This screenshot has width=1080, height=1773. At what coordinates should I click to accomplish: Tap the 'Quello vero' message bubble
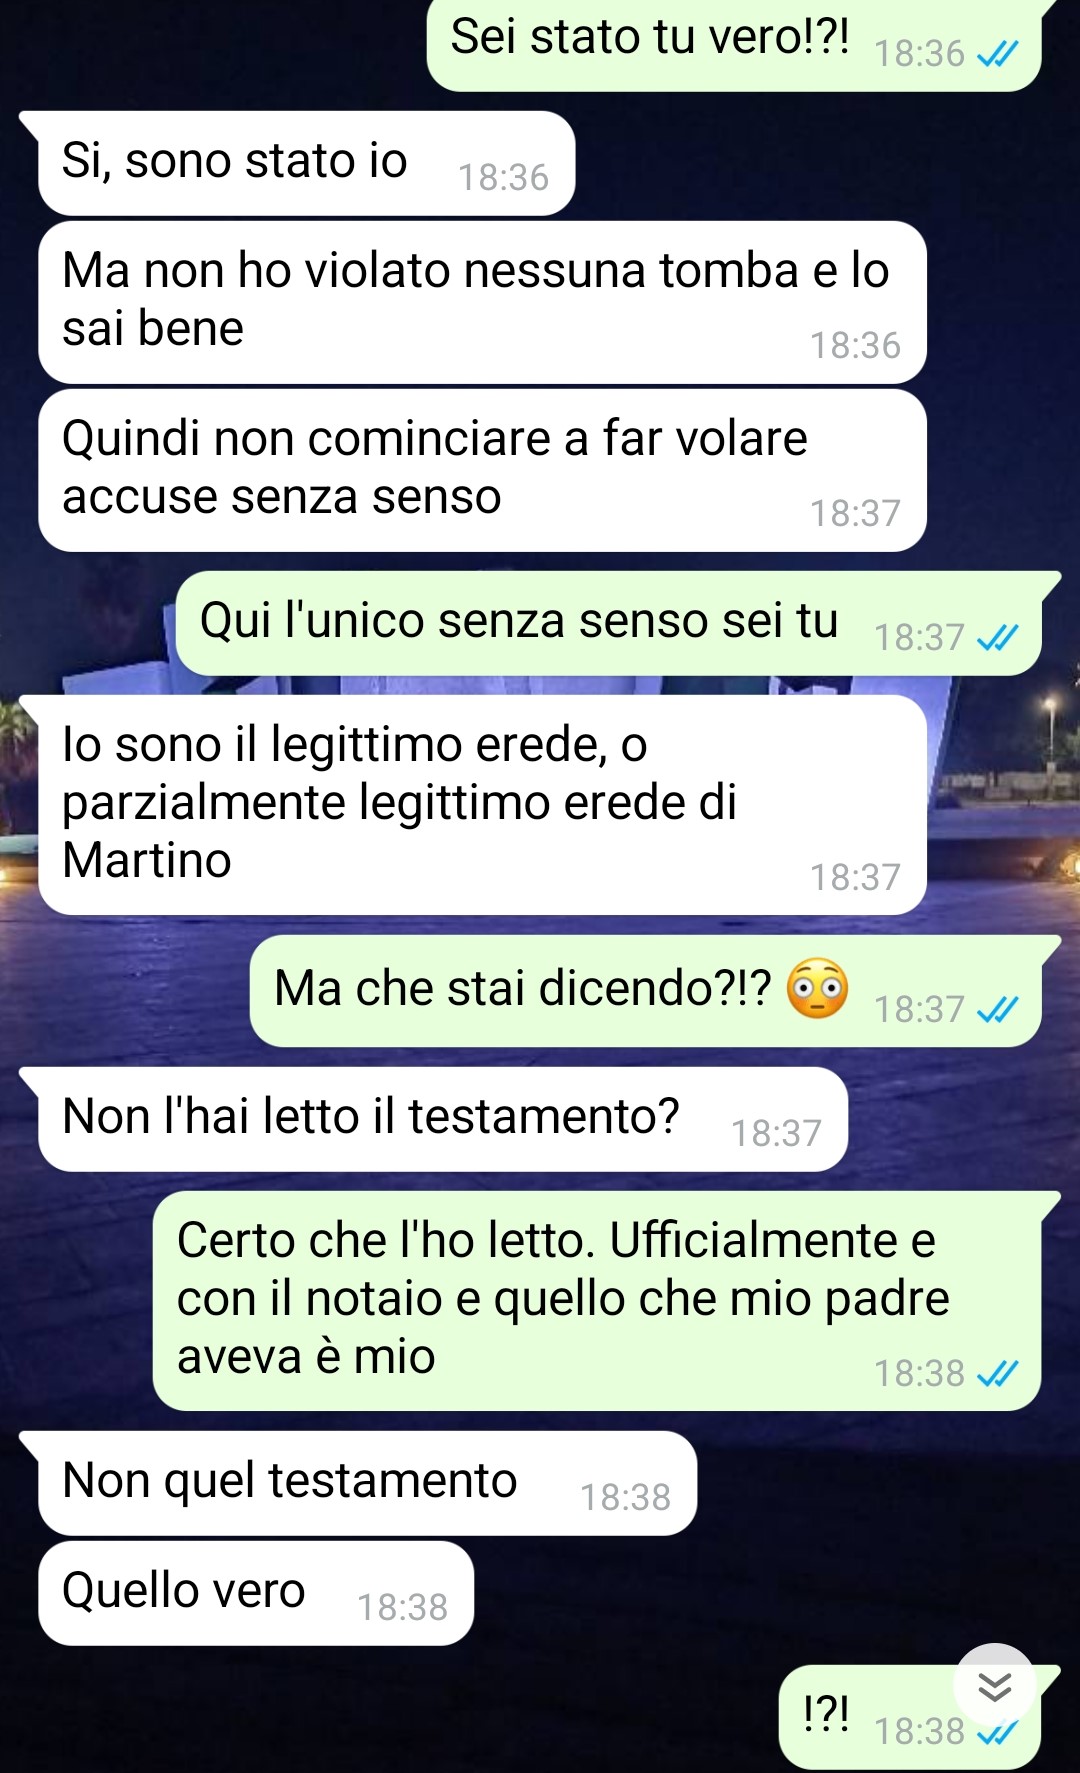click(x=256, y=1593)
